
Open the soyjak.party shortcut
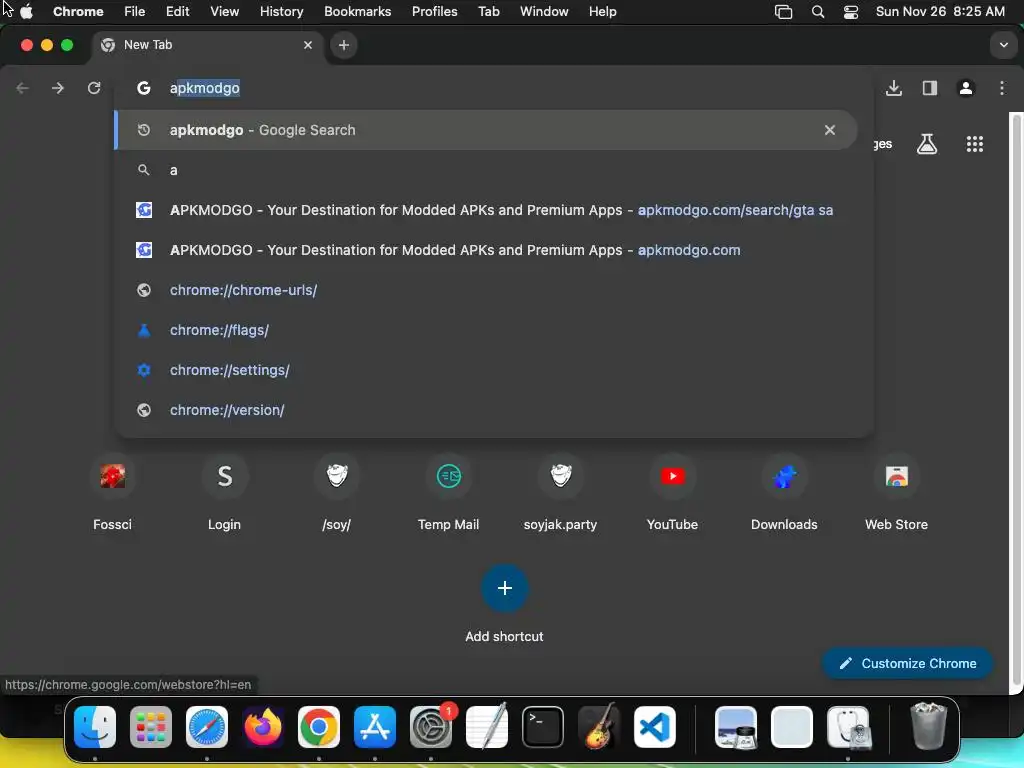tap(560, 491)
